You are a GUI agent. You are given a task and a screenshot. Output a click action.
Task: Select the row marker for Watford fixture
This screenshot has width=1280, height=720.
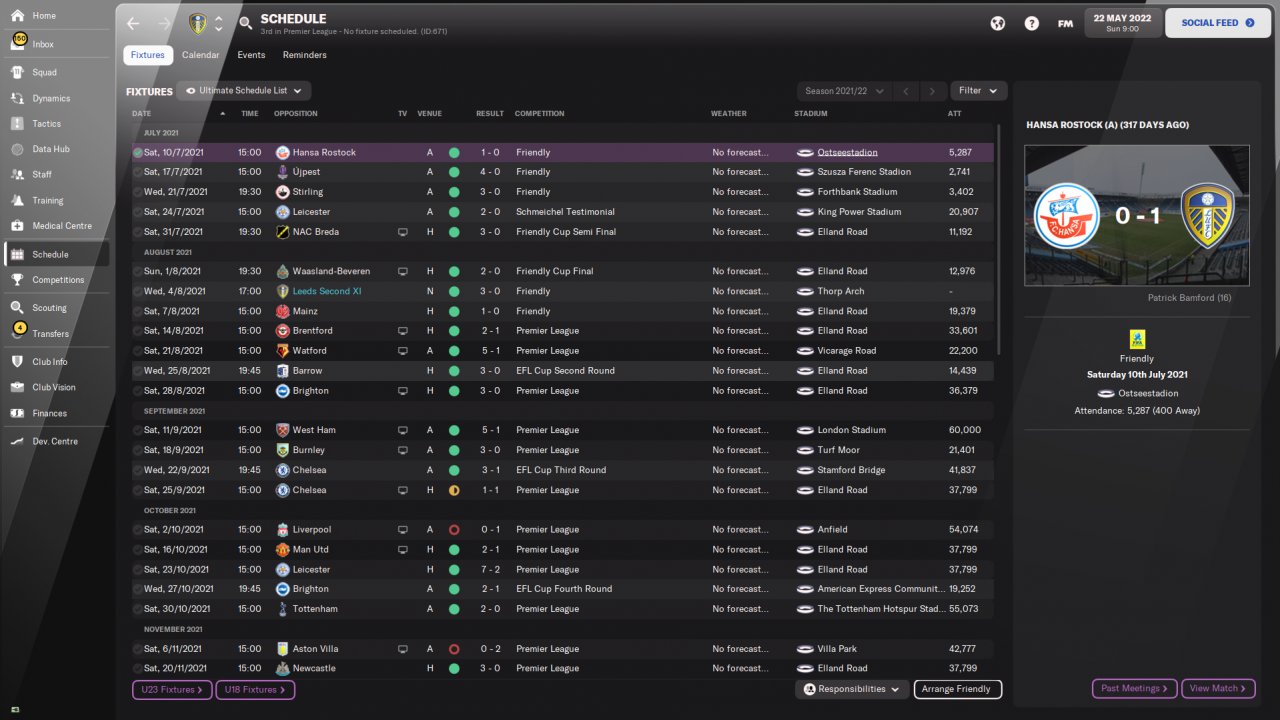pos(138,351)
